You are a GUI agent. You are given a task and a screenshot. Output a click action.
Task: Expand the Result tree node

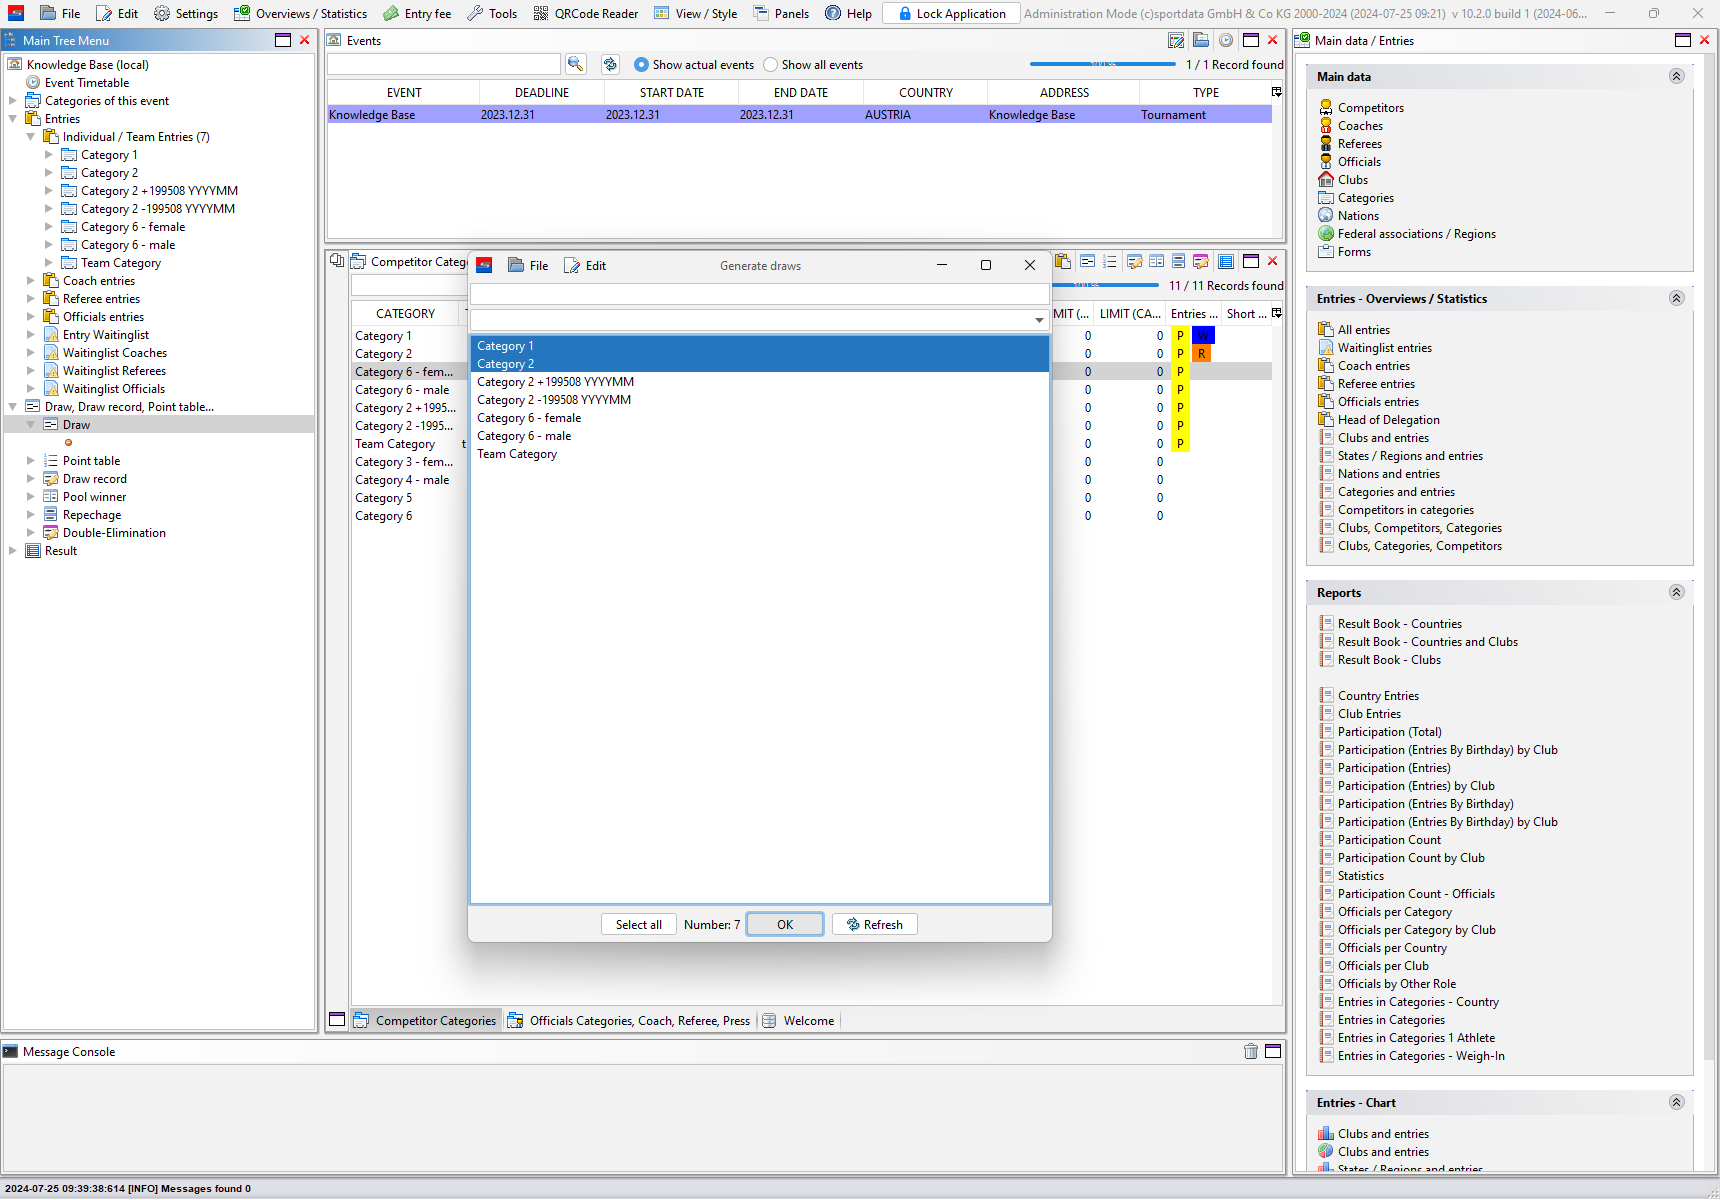click(x=12, y=551)
